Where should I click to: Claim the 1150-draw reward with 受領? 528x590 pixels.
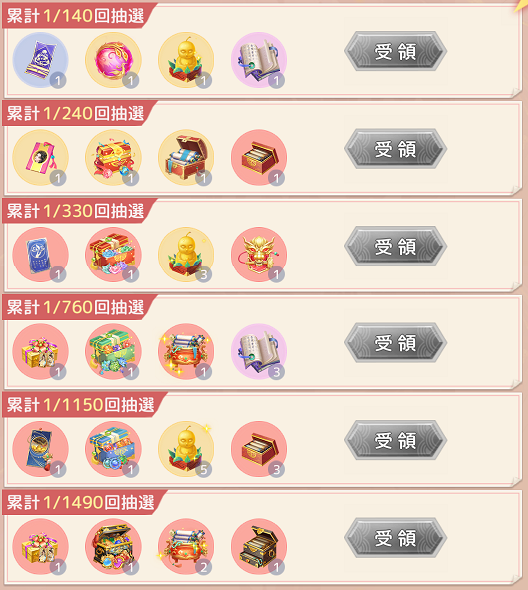[395, 440]
